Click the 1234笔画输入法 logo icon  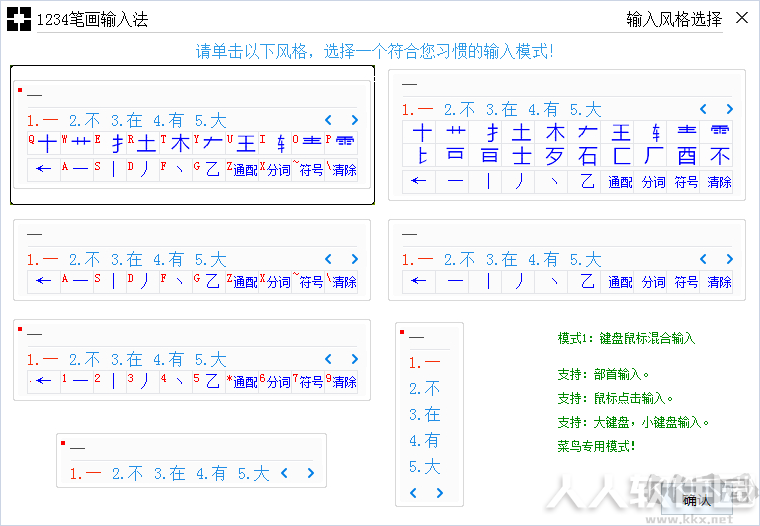[x=19, y=19]
